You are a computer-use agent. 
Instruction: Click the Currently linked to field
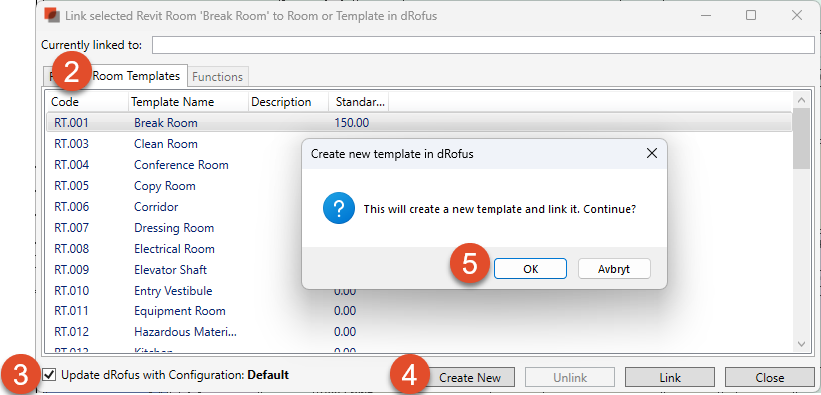point(483,45)
